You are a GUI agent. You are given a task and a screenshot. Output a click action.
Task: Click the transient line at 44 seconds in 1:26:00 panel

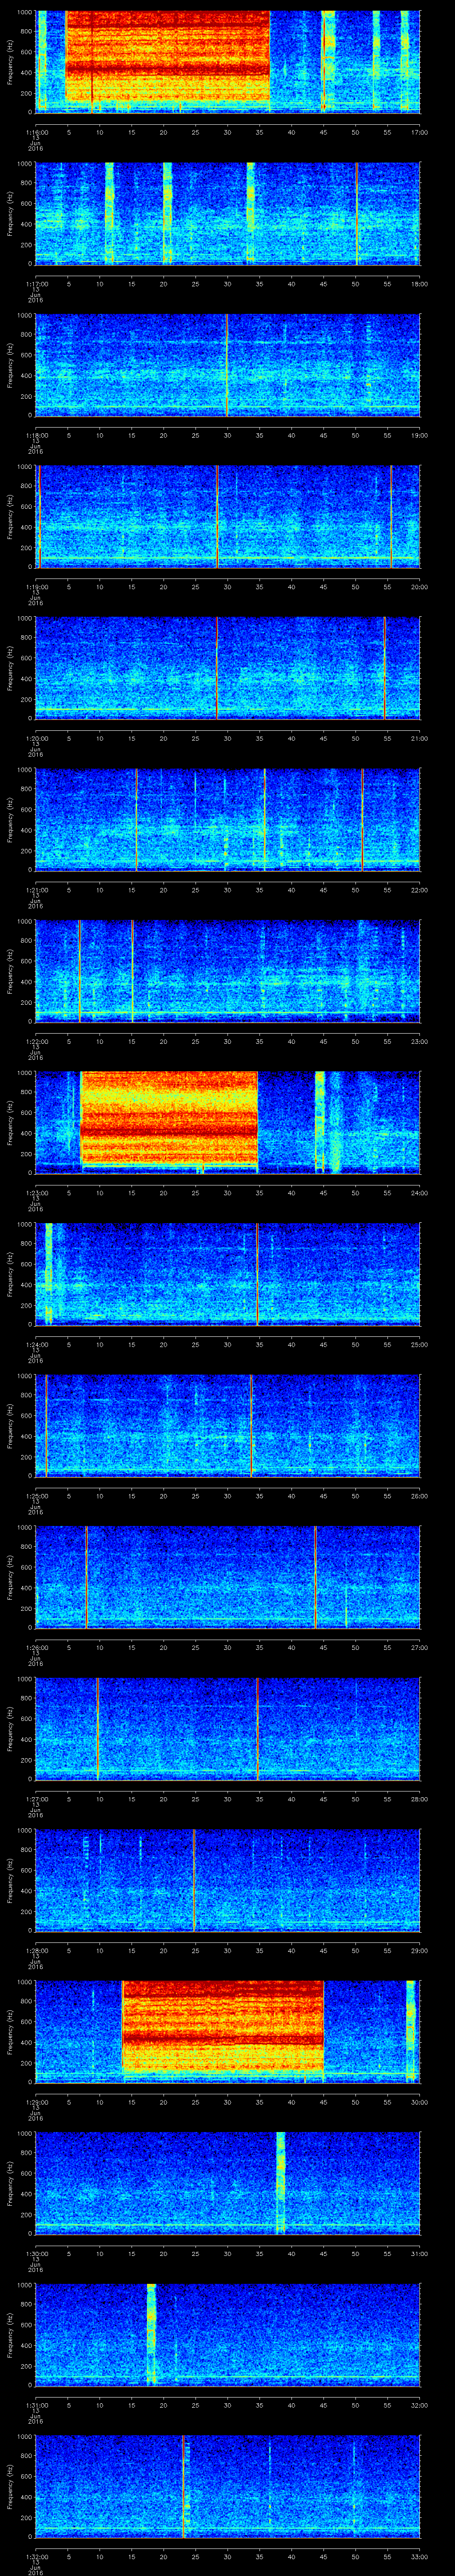click(316, 1577)
